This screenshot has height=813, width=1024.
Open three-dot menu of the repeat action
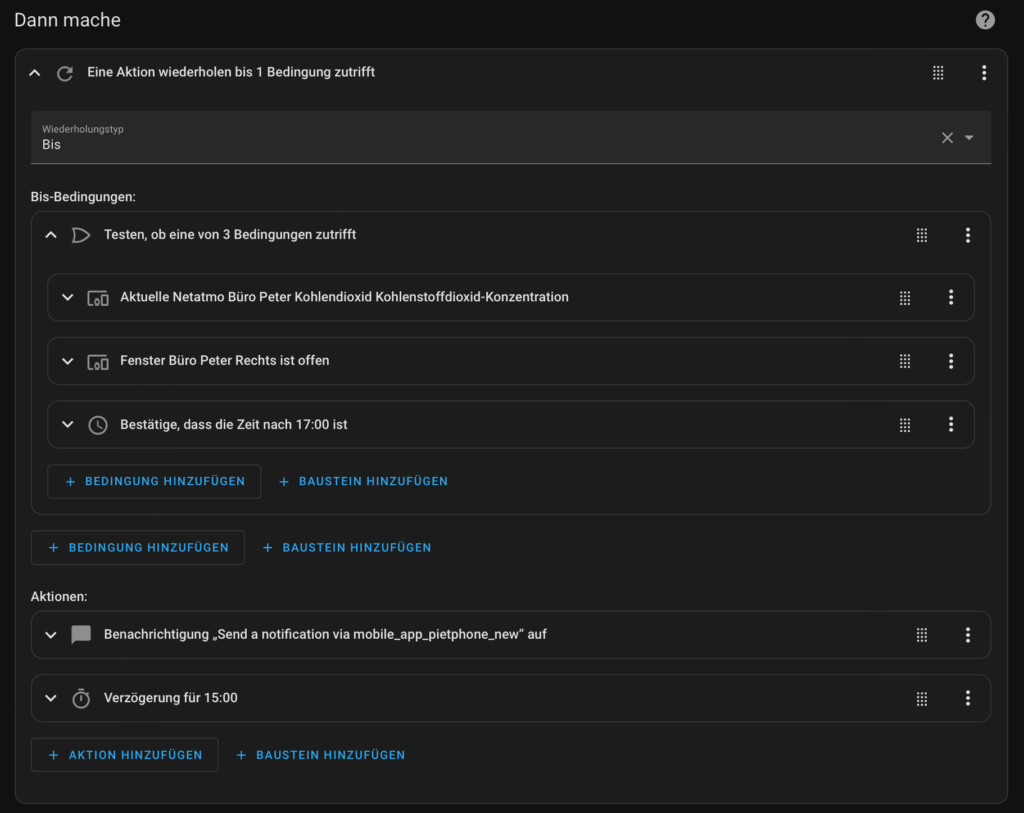click(x=984, y=73)
